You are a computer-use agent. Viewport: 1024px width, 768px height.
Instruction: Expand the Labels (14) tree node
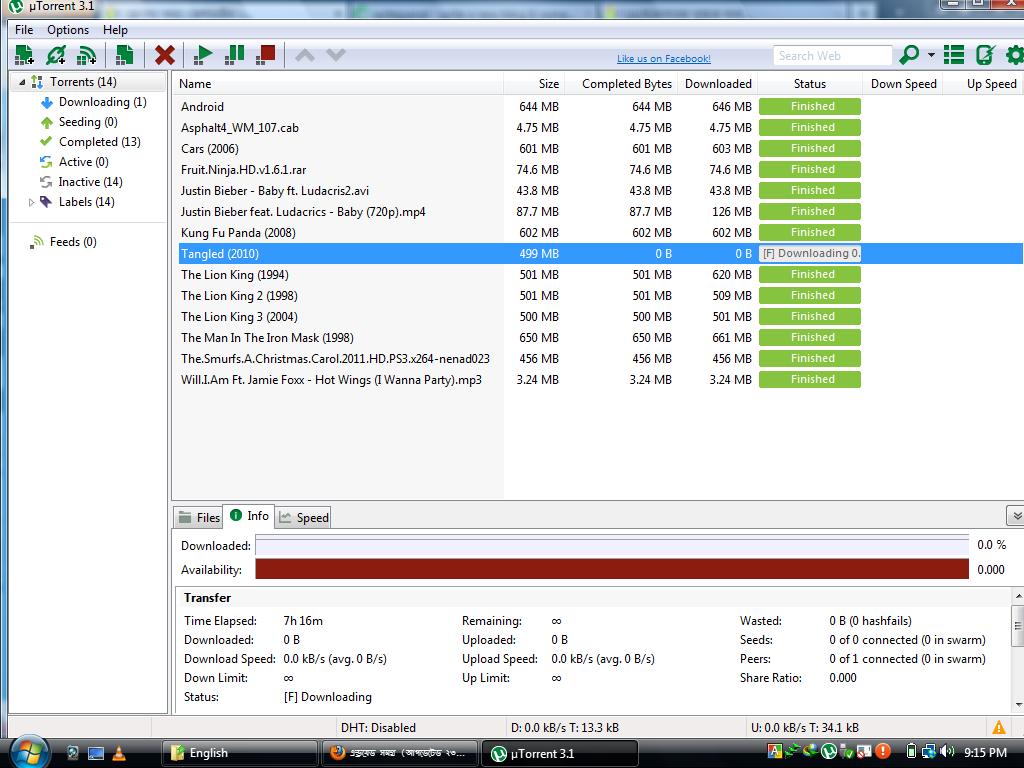(x=31, y=202)
